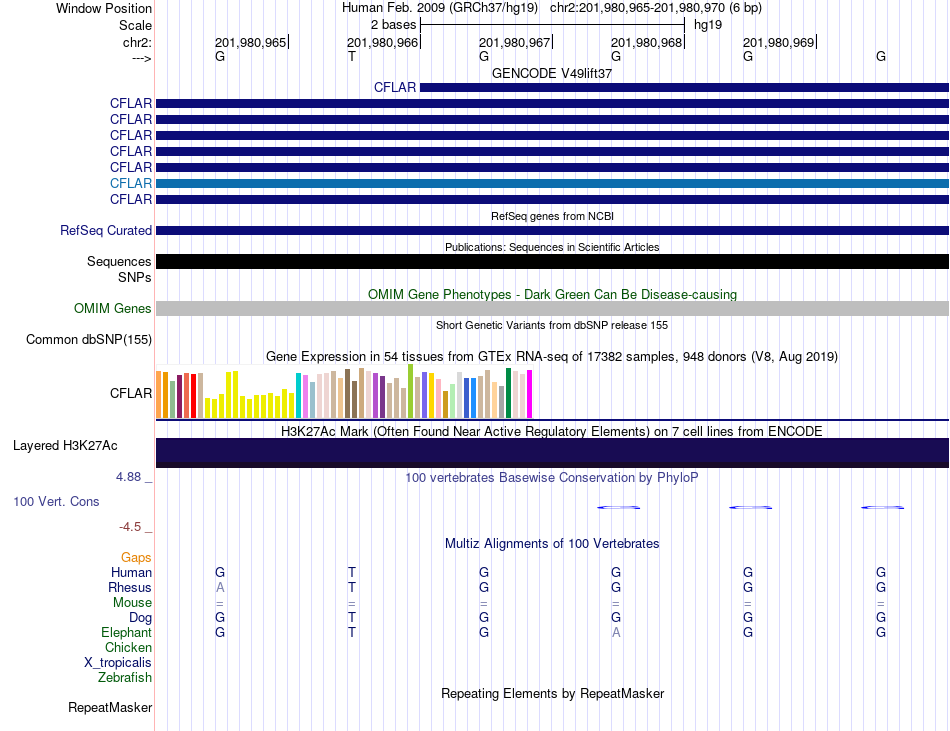Select the black Sequences track bar

(x=552, y=262)
